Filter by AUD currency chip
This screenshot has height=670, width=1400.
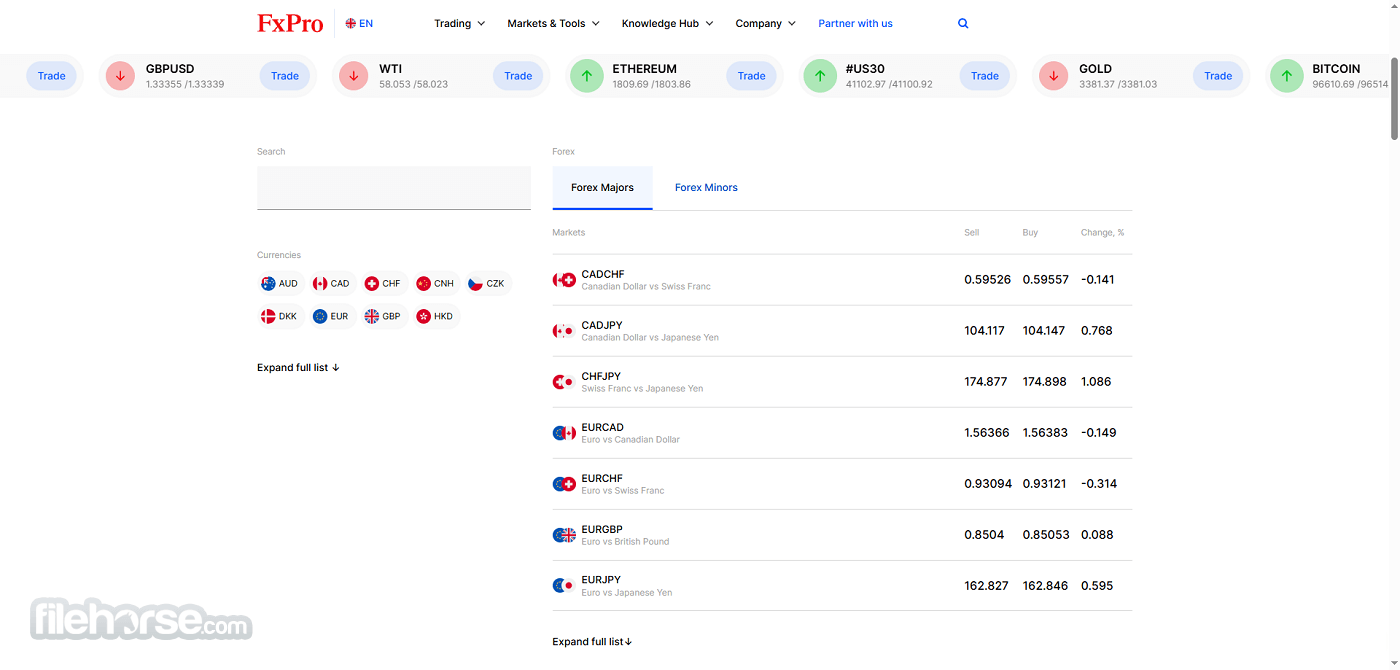(280, 284)
